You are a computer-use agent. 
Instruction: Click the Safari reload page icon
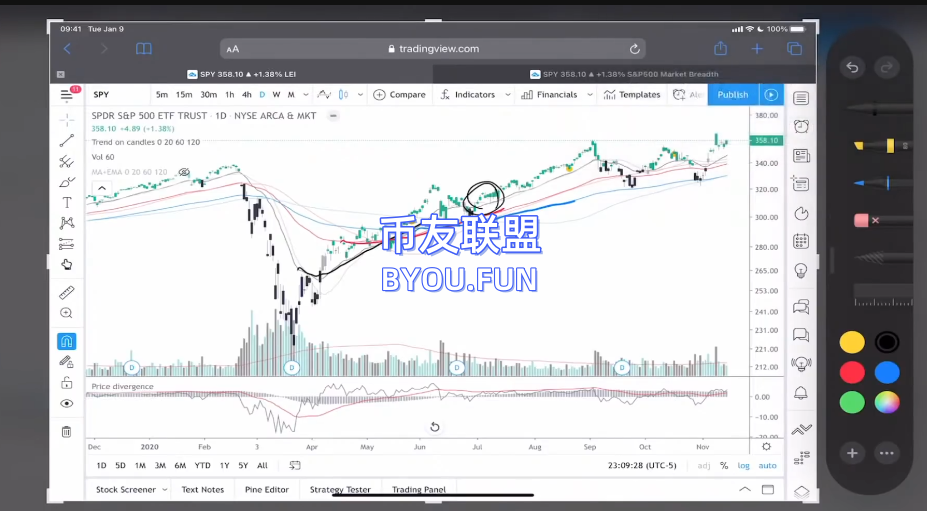pyautogui.click(x=634, y=49)
